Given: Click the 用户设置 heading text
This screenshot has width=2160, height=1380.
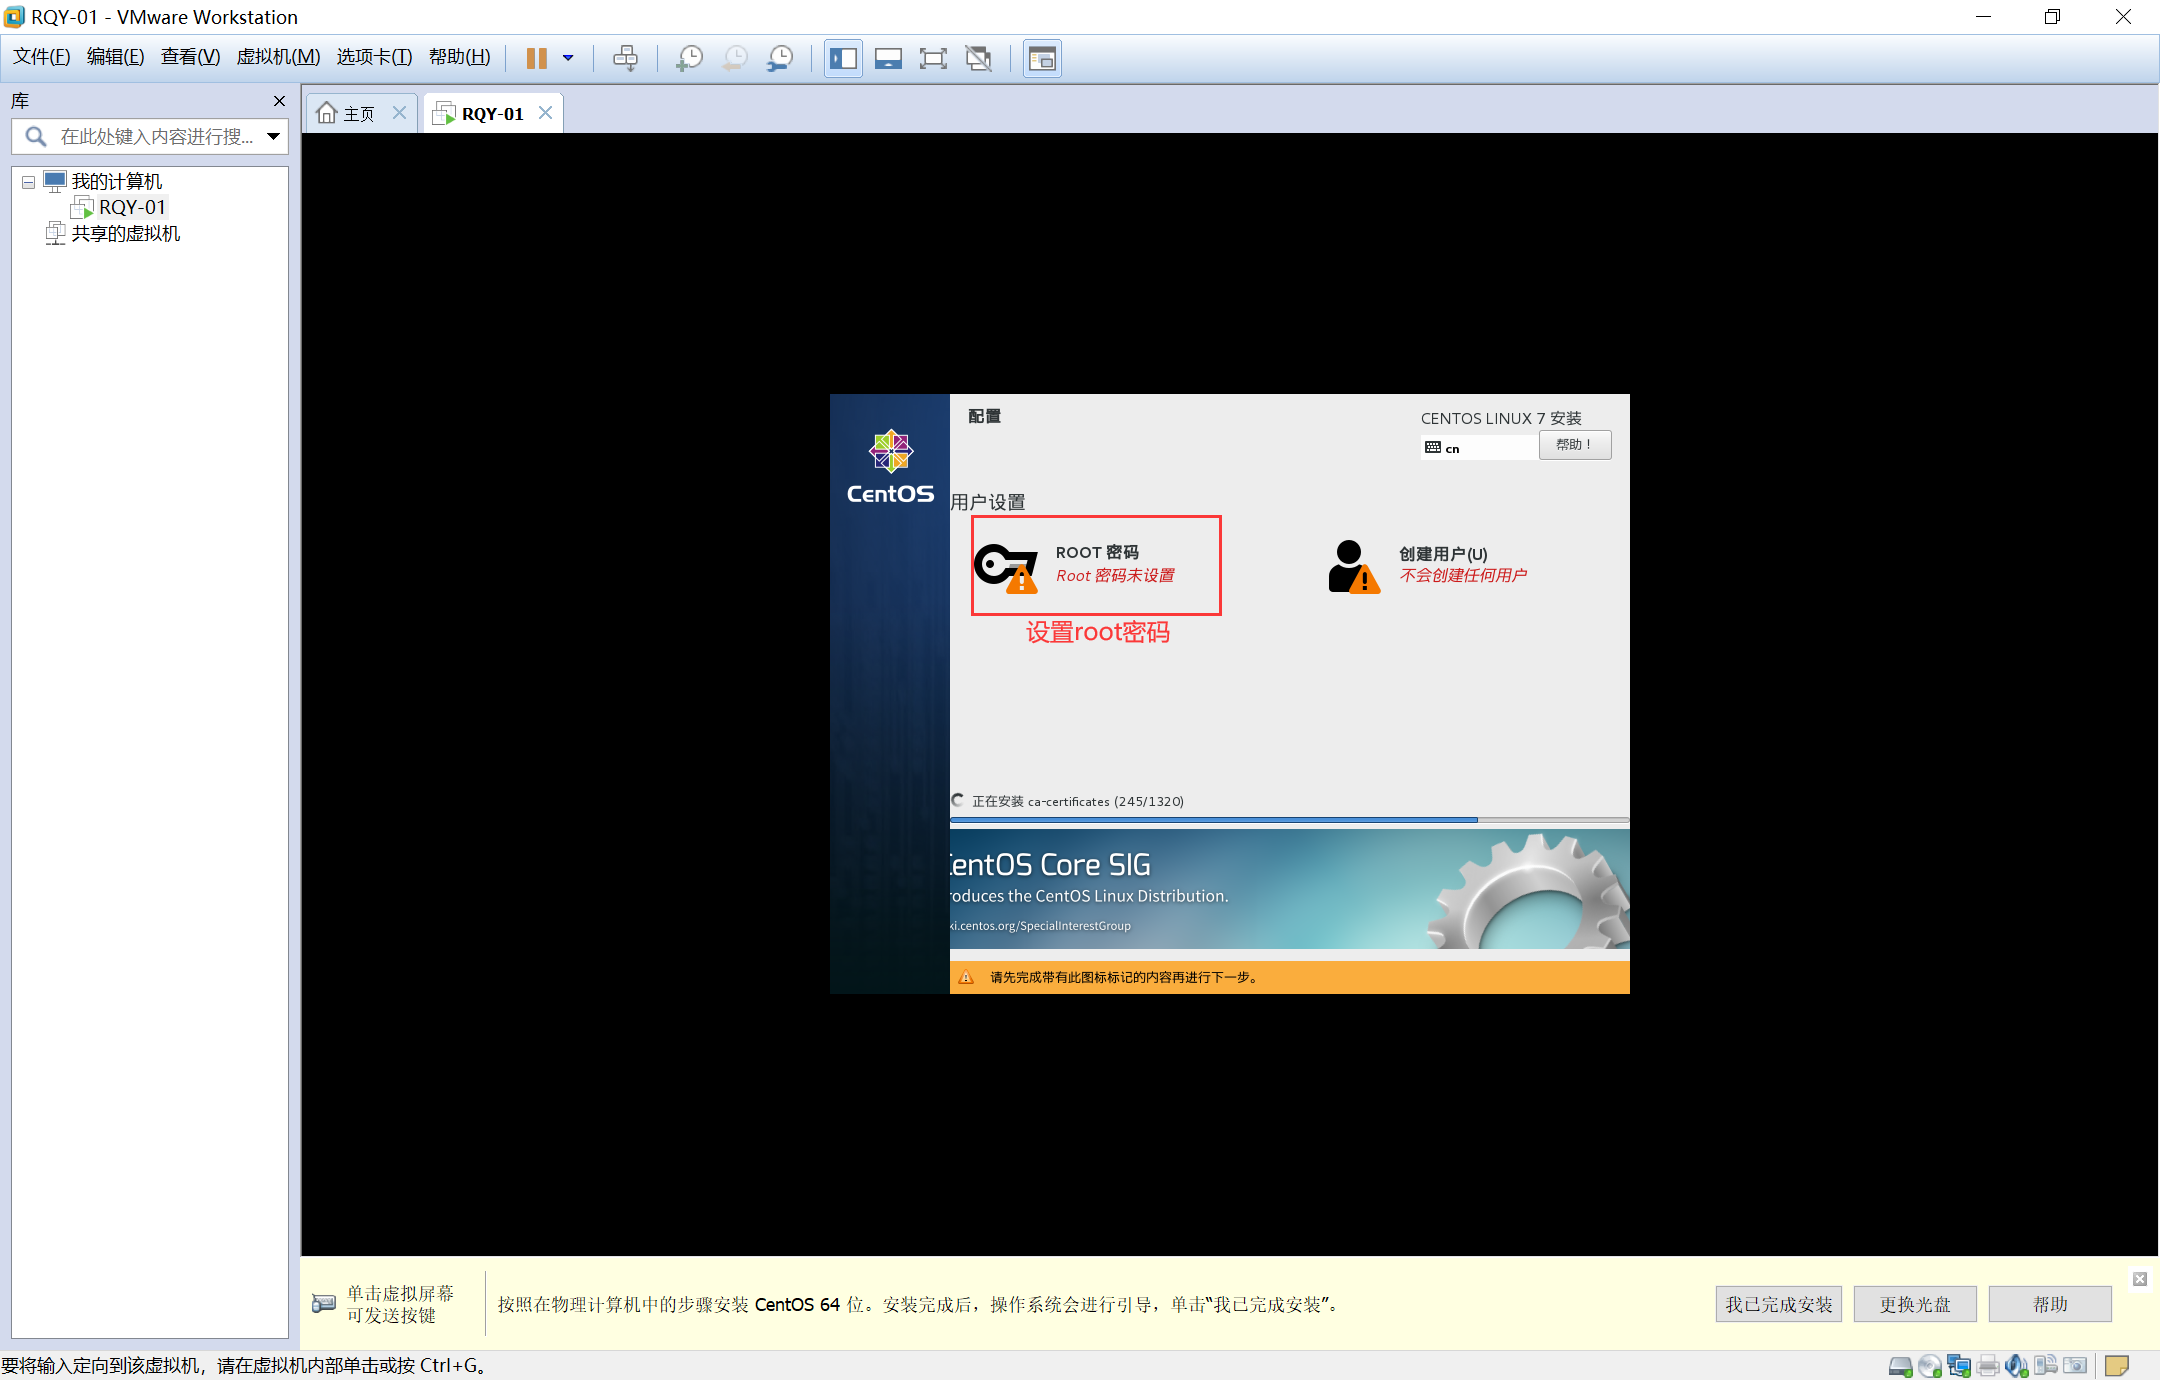Looking at the screenshot, I should (x=988, y=502).
